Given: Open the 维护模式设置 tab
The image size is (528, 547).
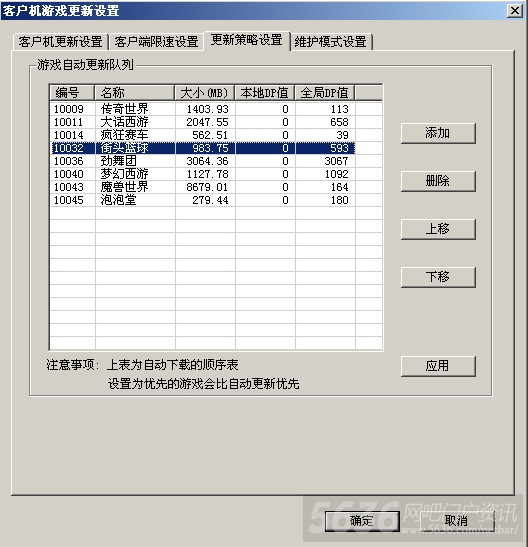Looking at the screenshot, I should pos(331,42).
